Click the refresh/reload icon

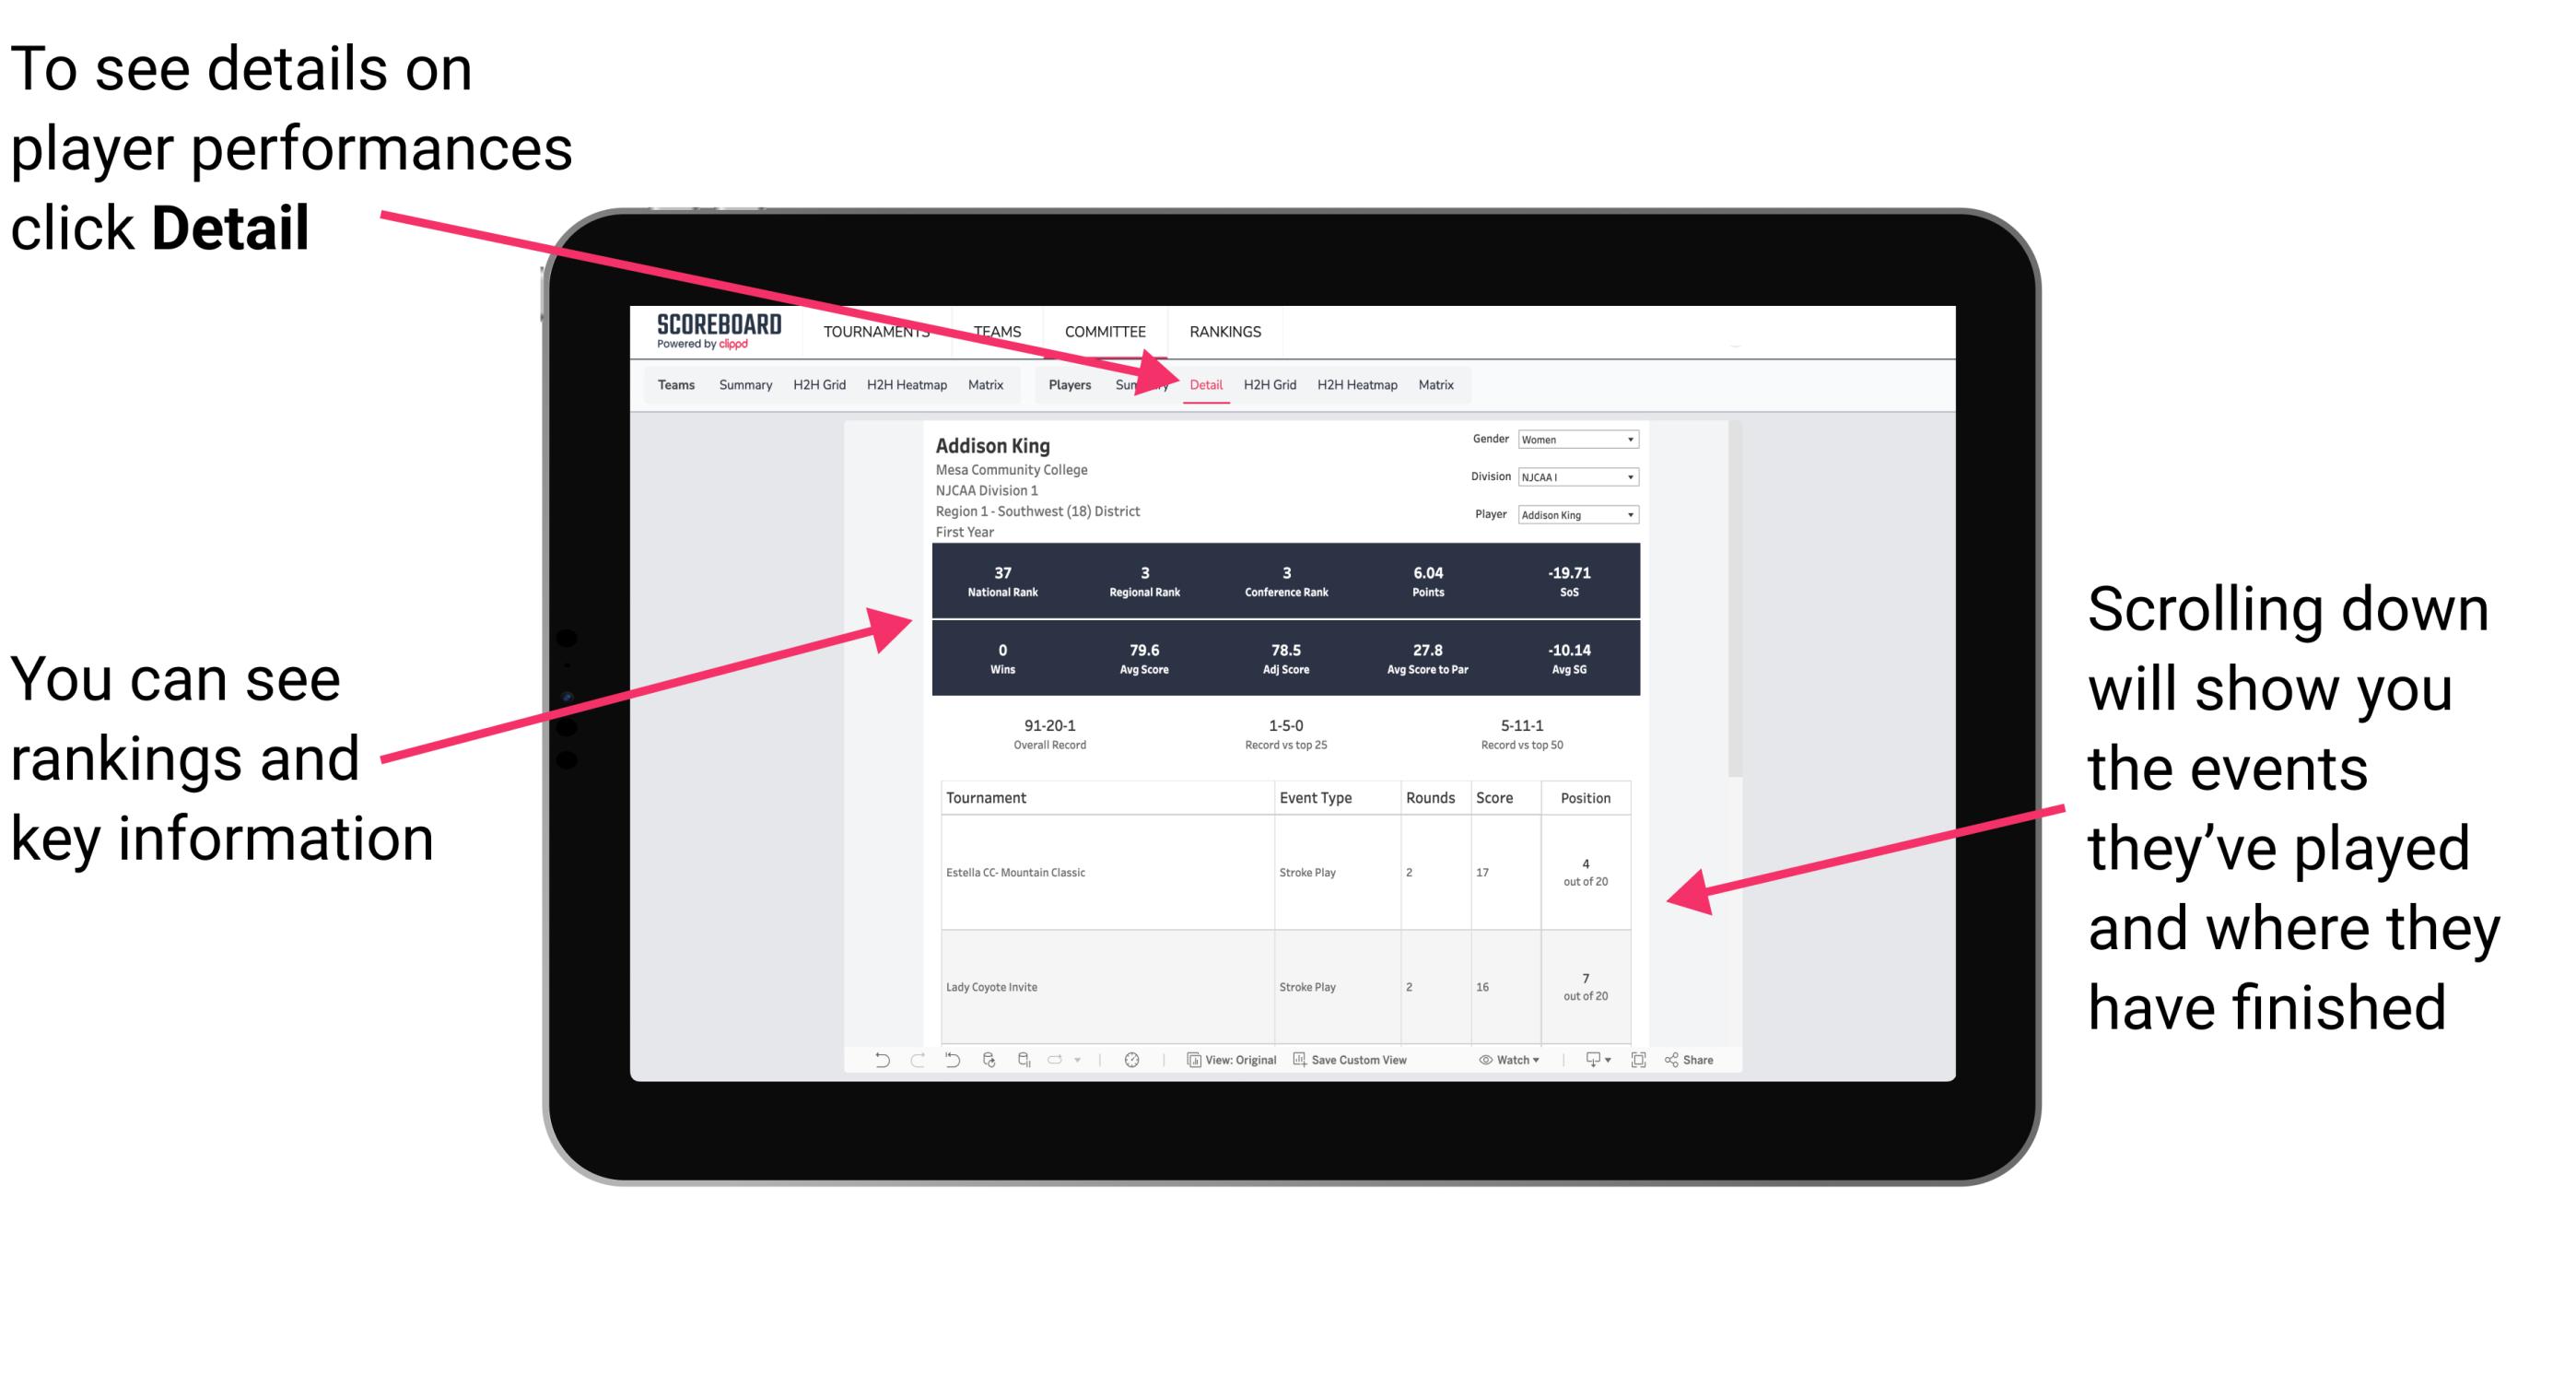988,1074
